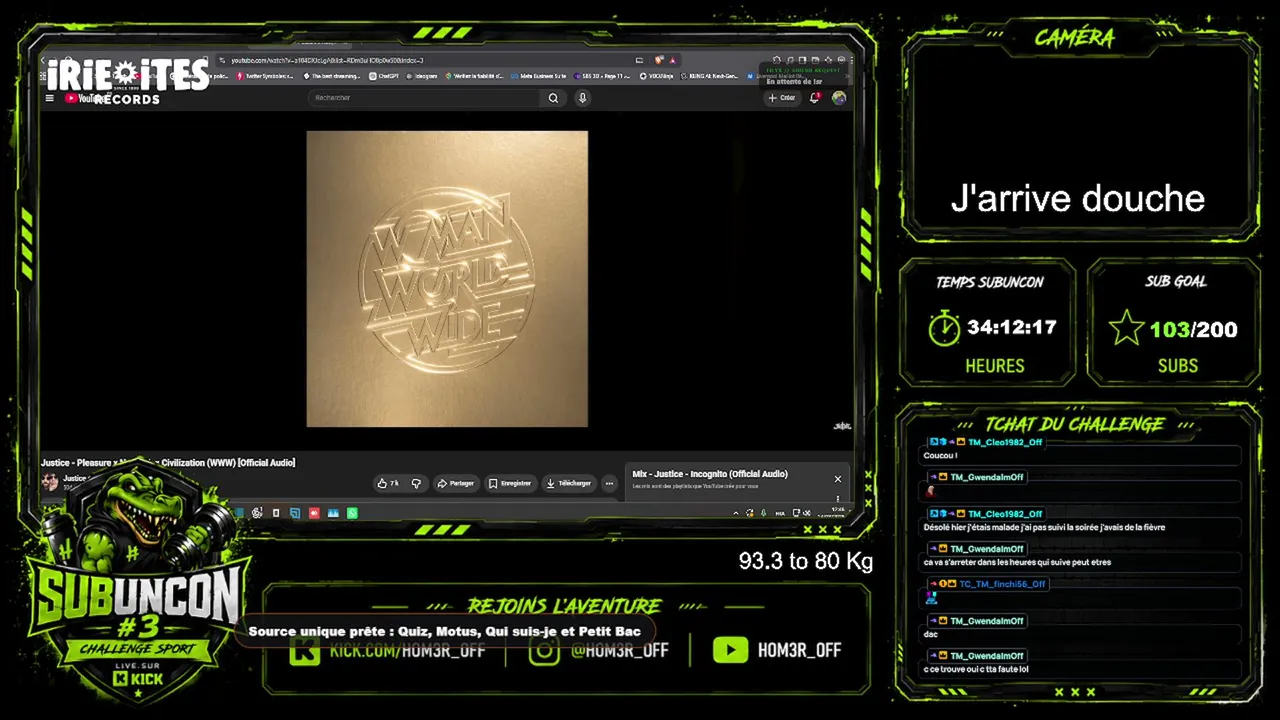Click the HOM3R_OFF YouTube channel name
Viewport: 1280px width, 720px height.
pyautogui.click(x=798, y=650)
